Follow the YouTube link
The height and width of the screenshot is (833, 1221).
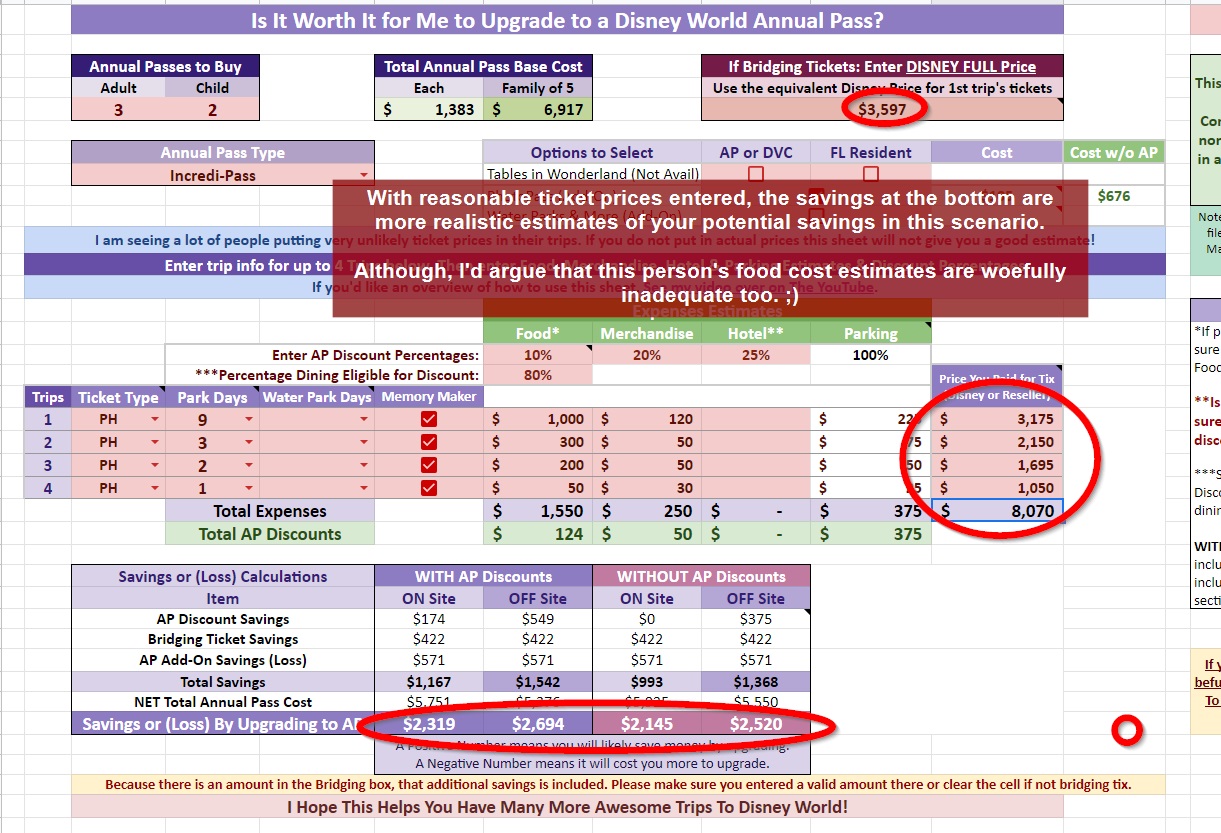(846, 288)
